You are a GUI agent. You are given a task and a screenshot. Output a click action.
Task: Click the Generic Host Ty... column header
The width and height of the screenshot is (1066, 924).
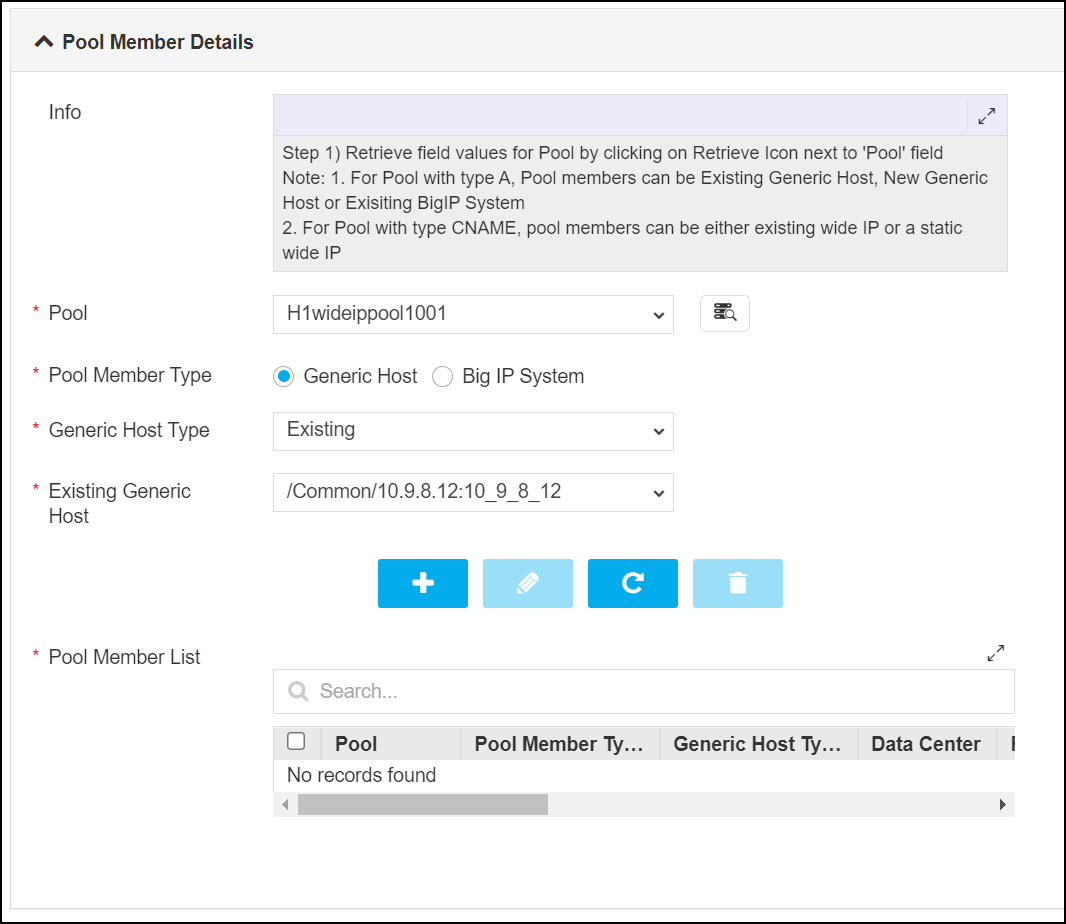pos(757,744)
